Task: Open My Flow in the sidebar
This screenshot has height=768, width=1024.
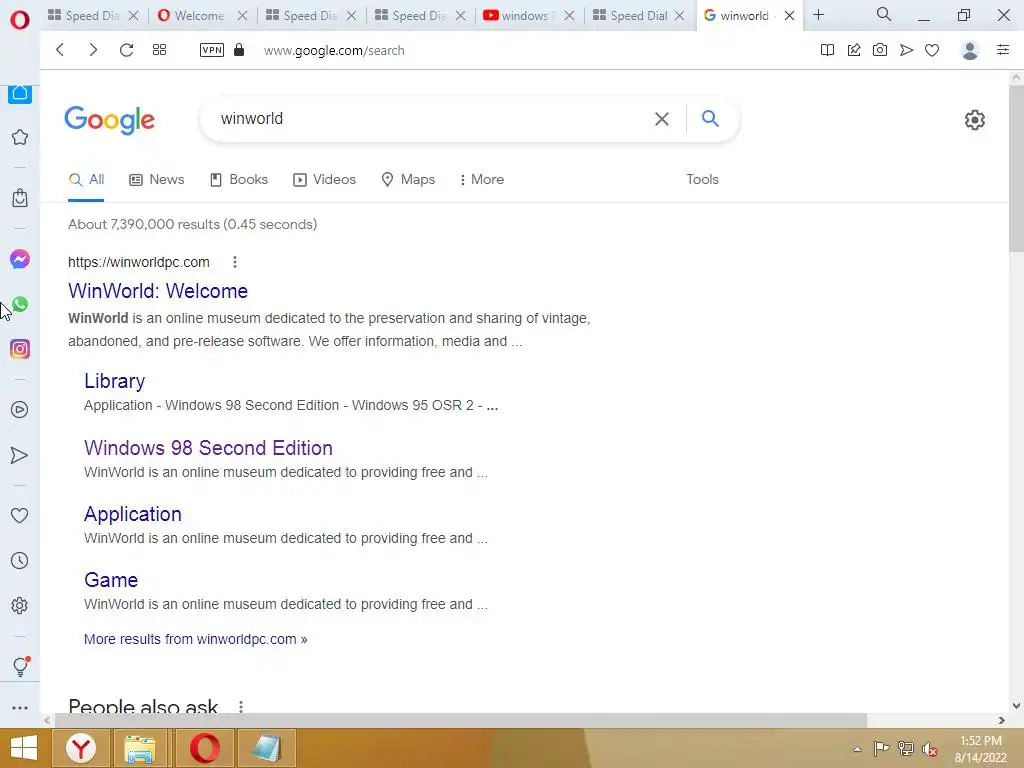Action: 20,455
